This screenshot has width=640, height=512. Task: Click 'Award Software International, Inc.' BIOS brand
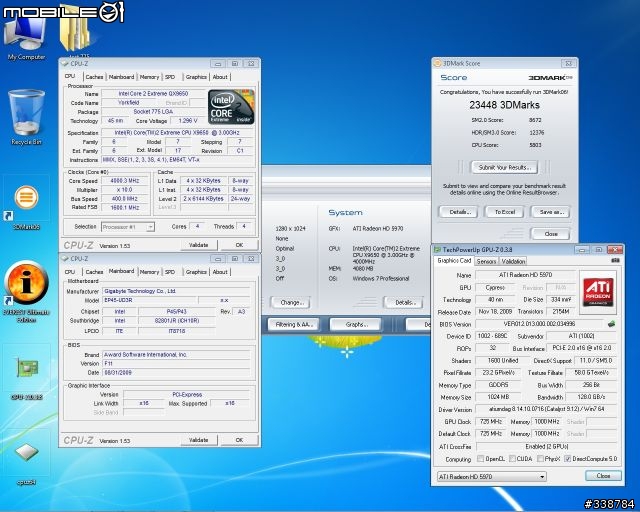click(176, 354)
